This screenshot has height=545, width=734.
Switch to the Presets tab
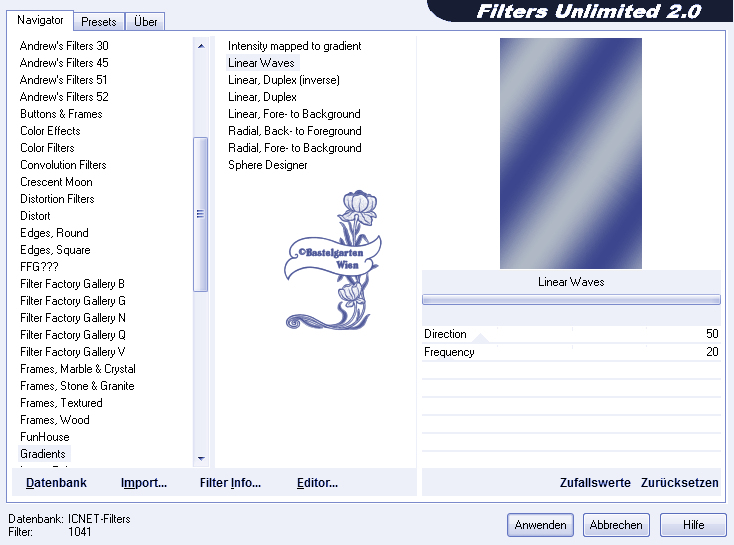pyautogui.click(x=99, y=22)
